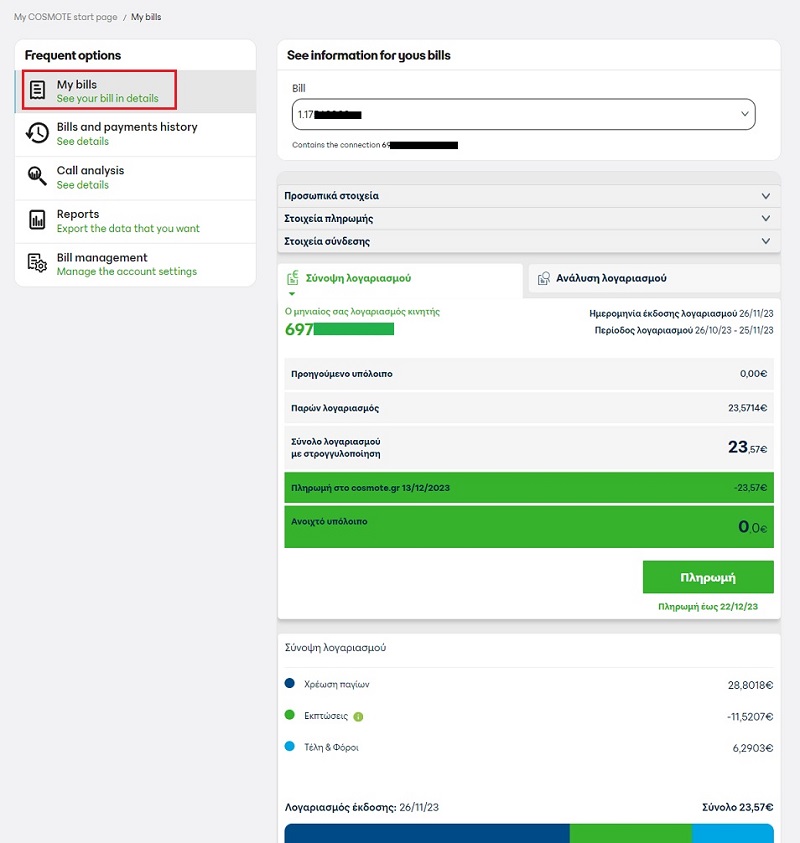The width and height of the screenshot is (800, 843).
Task: Click the Σύνοψη λογαριασμού tab icon
Action: pos(293,278)
